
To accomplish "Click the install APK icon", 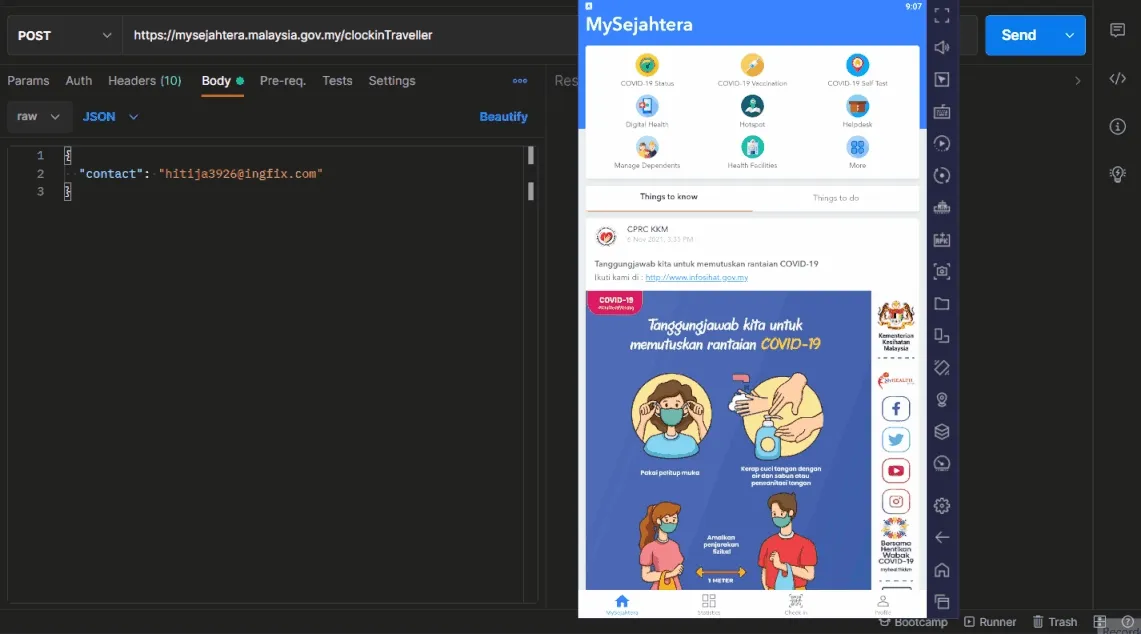I will coord(942,239).
